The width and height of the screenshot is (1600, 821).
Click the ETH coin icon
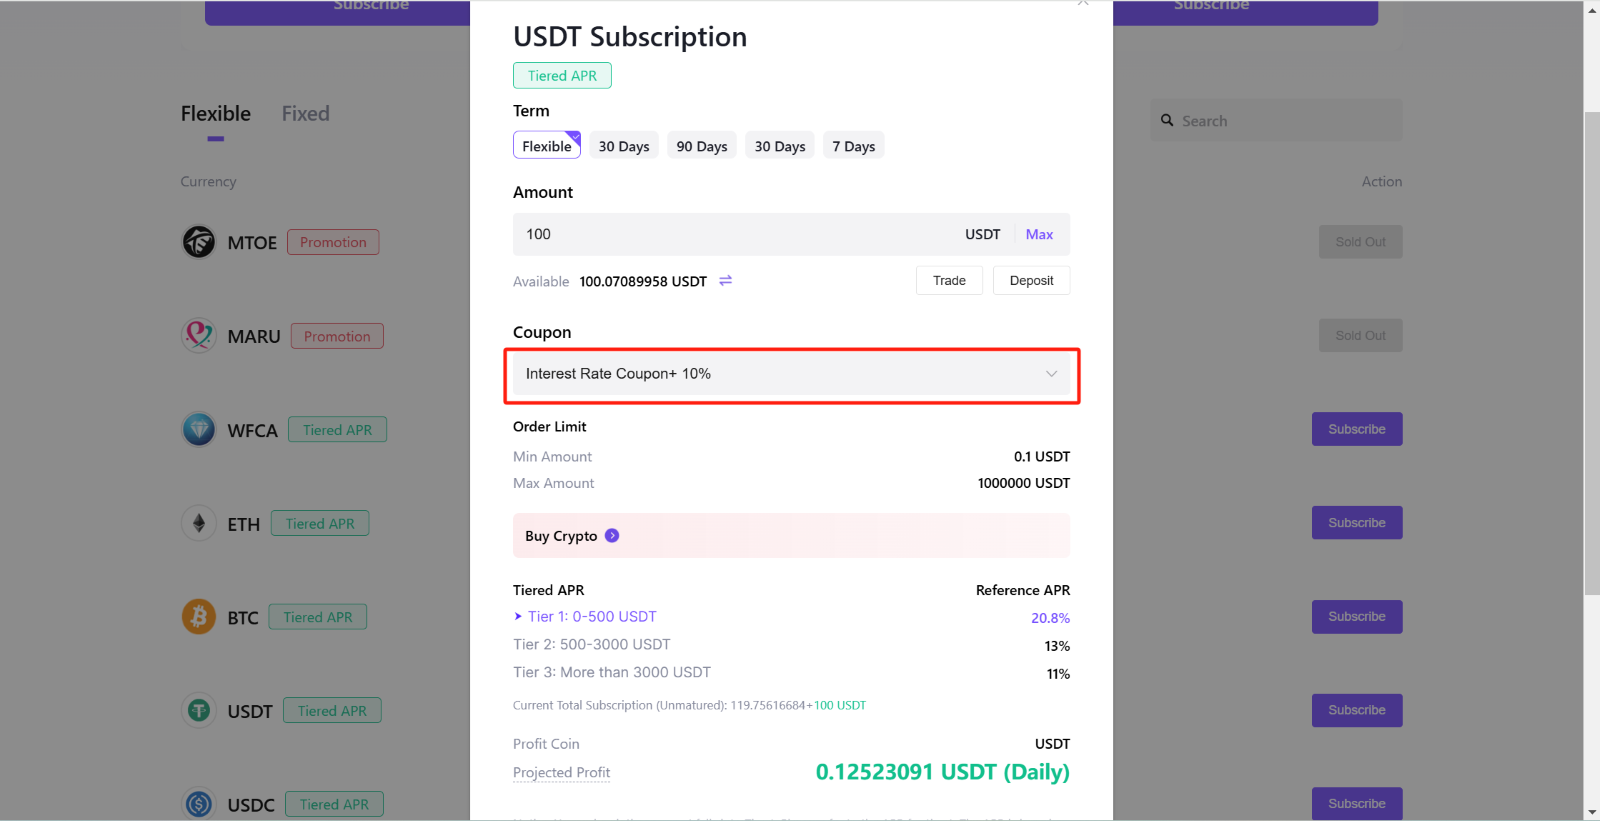(199, 523)
